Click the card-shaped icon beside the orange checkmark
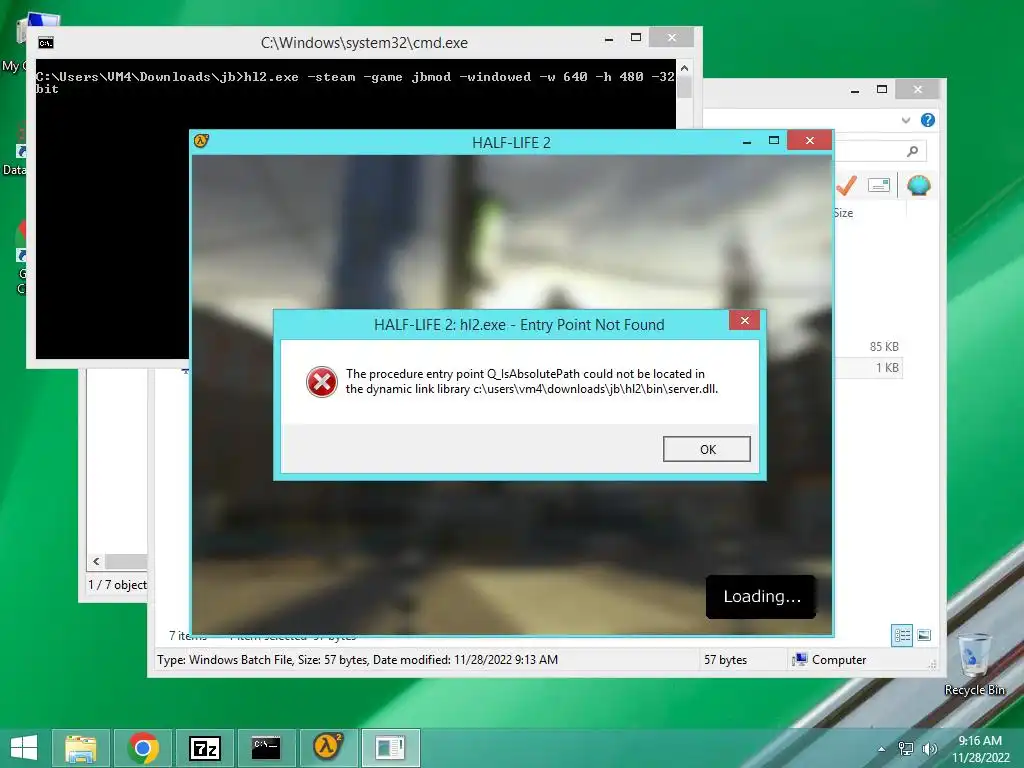This screenshot has height=768, width=1024. point(879,185)
